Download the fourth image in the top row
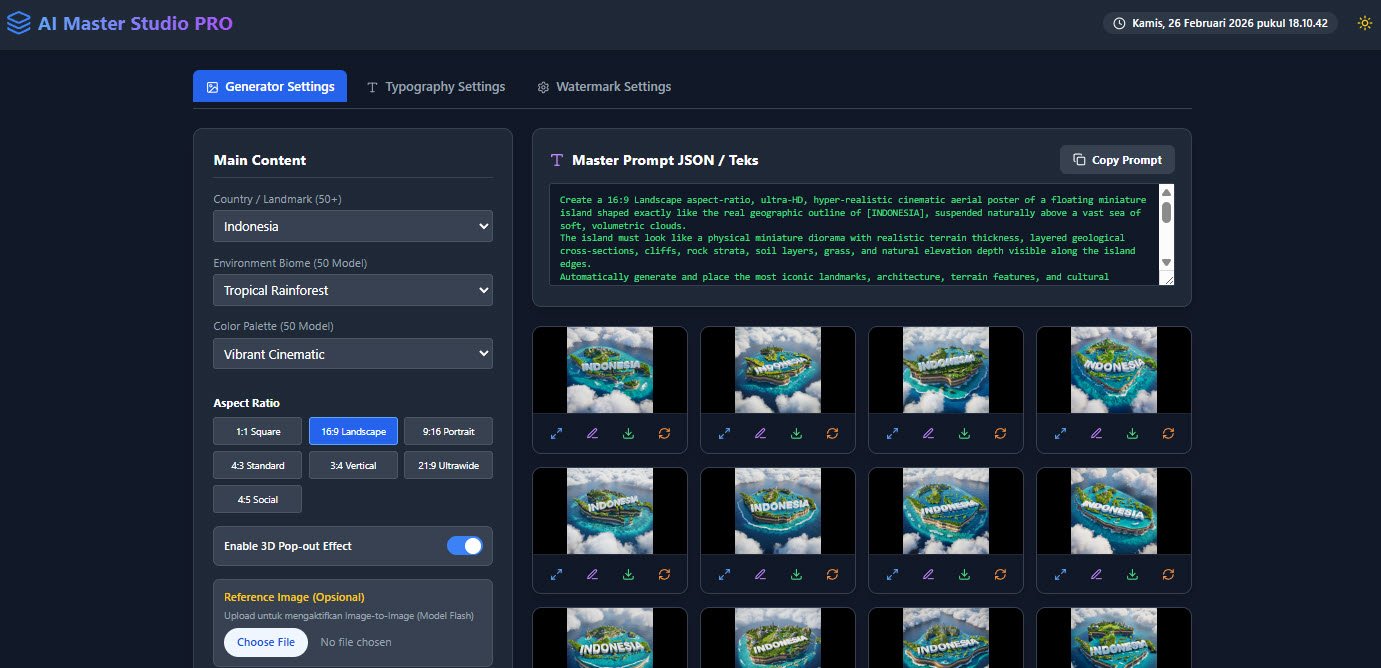This screenshot has width=1381, height=668. [1133, 433]
